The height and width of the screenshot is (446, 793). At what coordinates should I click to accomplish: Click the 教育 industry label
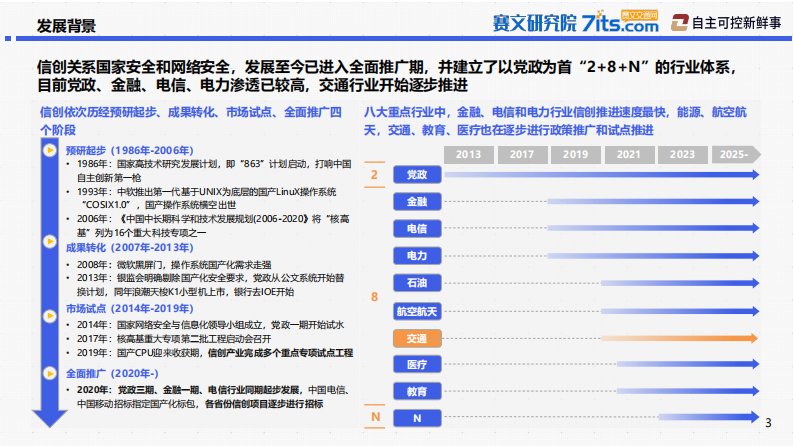click(x=417, y=392)
